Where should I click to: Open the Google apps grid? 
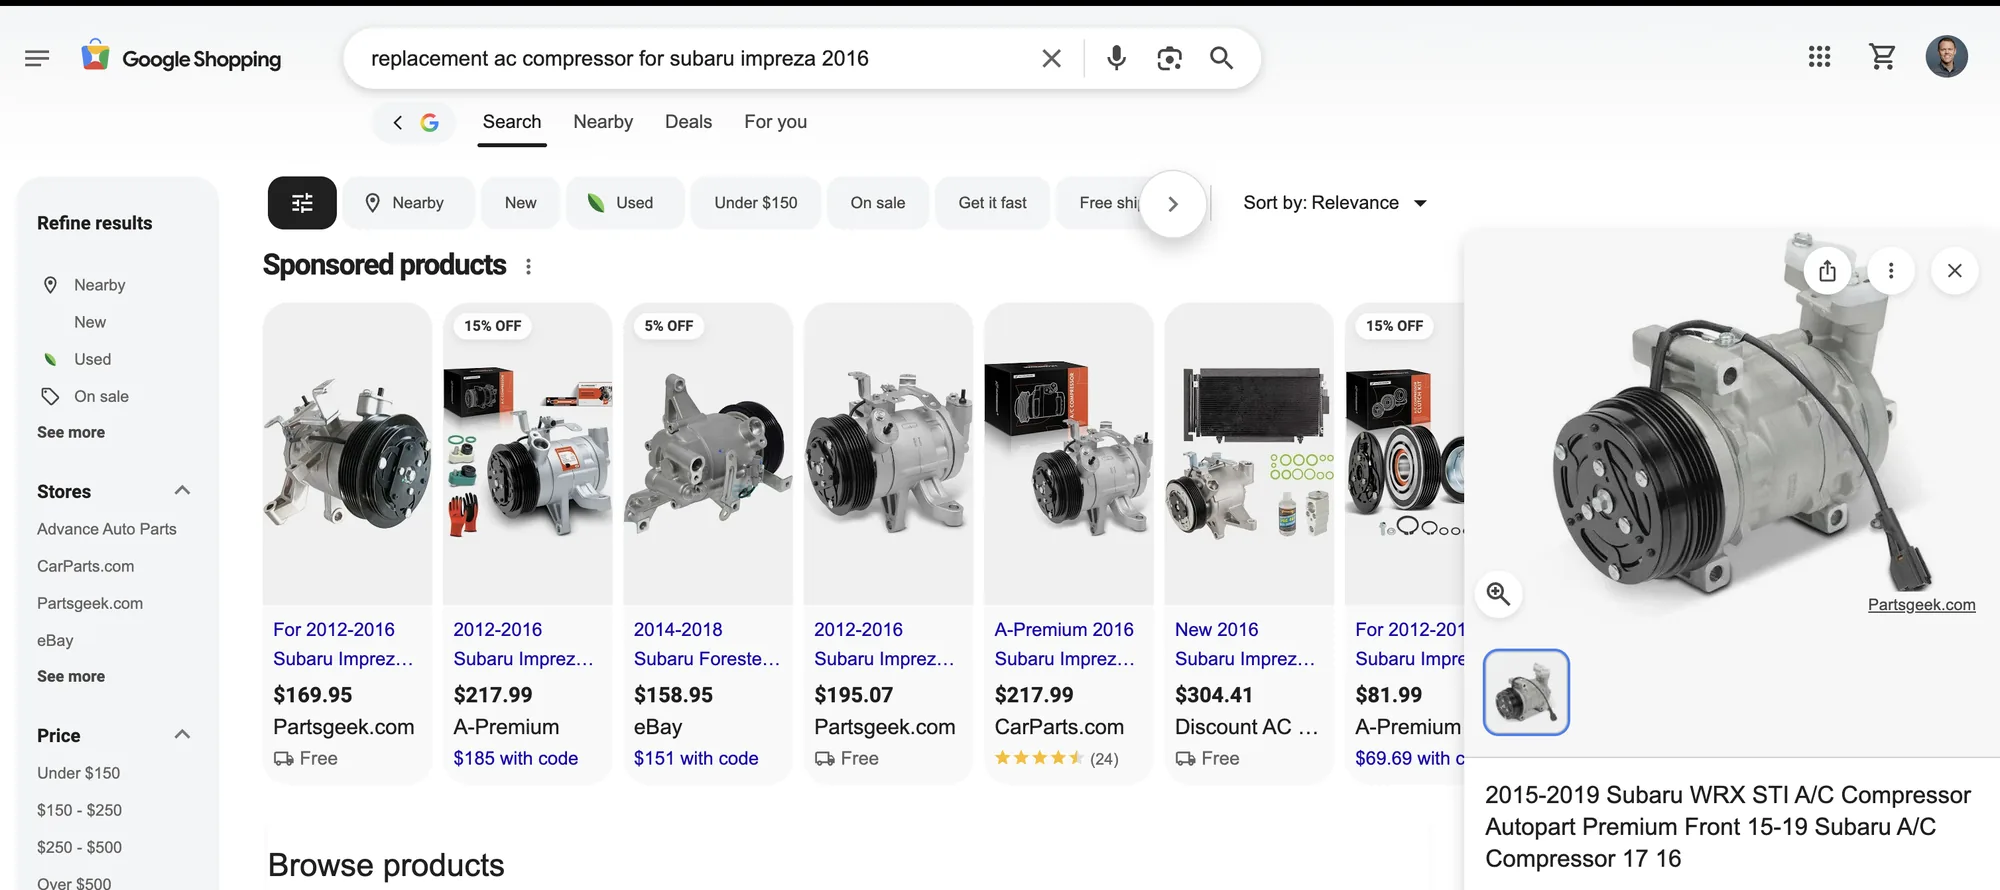coord(1819,57)
